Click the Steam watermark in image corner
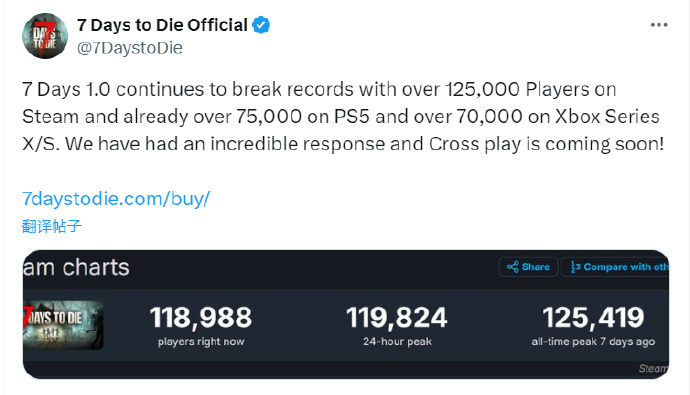The width and height of the screenshot is (690, 395). pyautogui.click(x=653, y=369)
